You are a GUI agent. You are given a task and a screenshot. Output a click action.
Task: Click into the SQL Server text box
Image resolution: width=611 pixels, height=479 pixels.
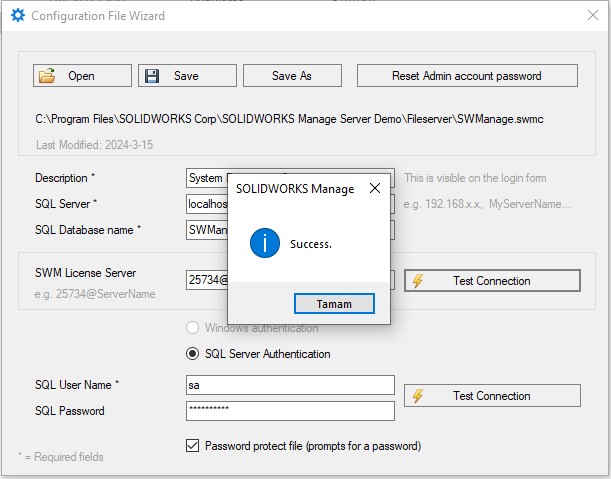click(x=205, y=204)
